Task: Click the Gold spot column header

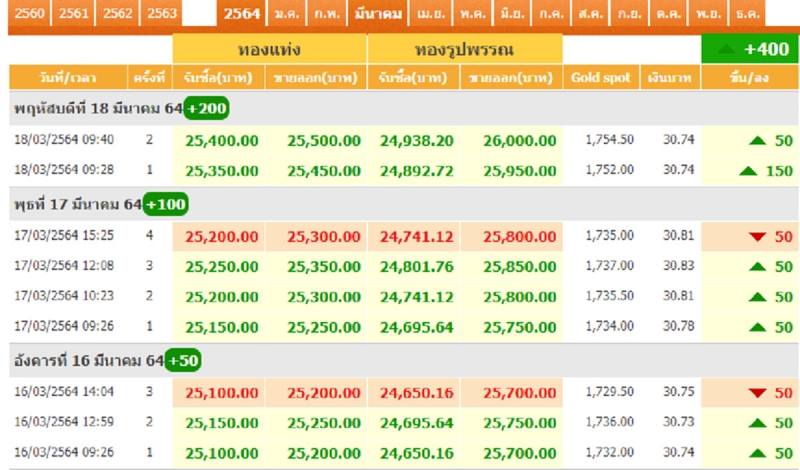Action: point(600,77)
